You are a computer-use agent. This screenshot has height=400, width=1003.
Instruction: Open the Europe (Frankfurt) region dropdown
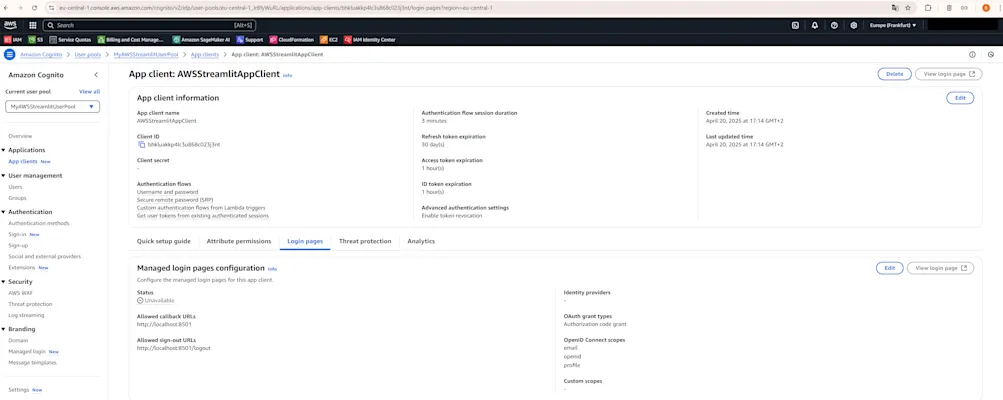pos(893,25)
